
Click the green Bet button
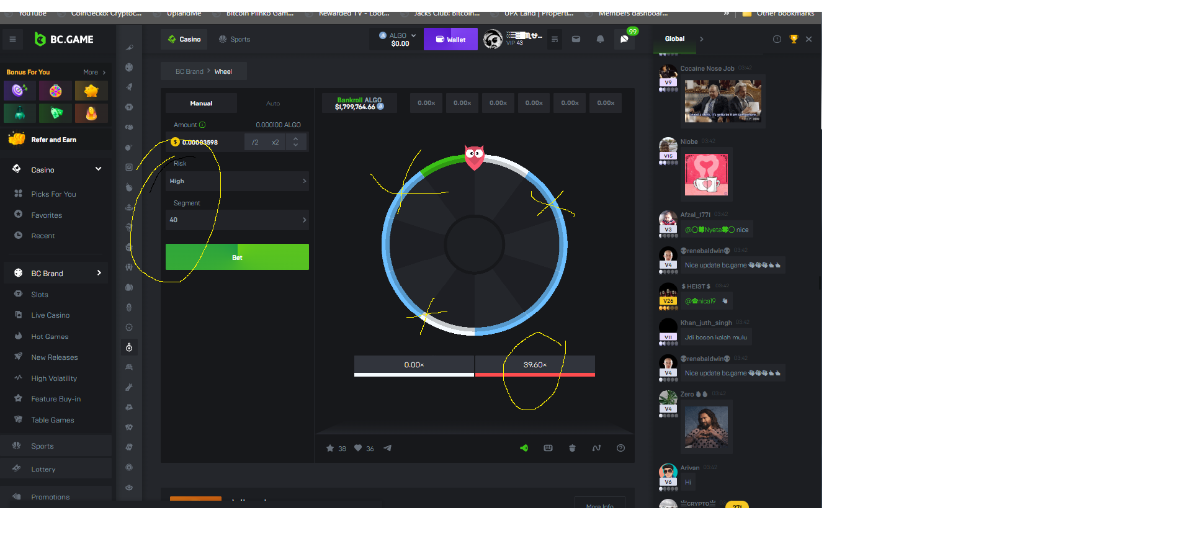pos(237,257)
